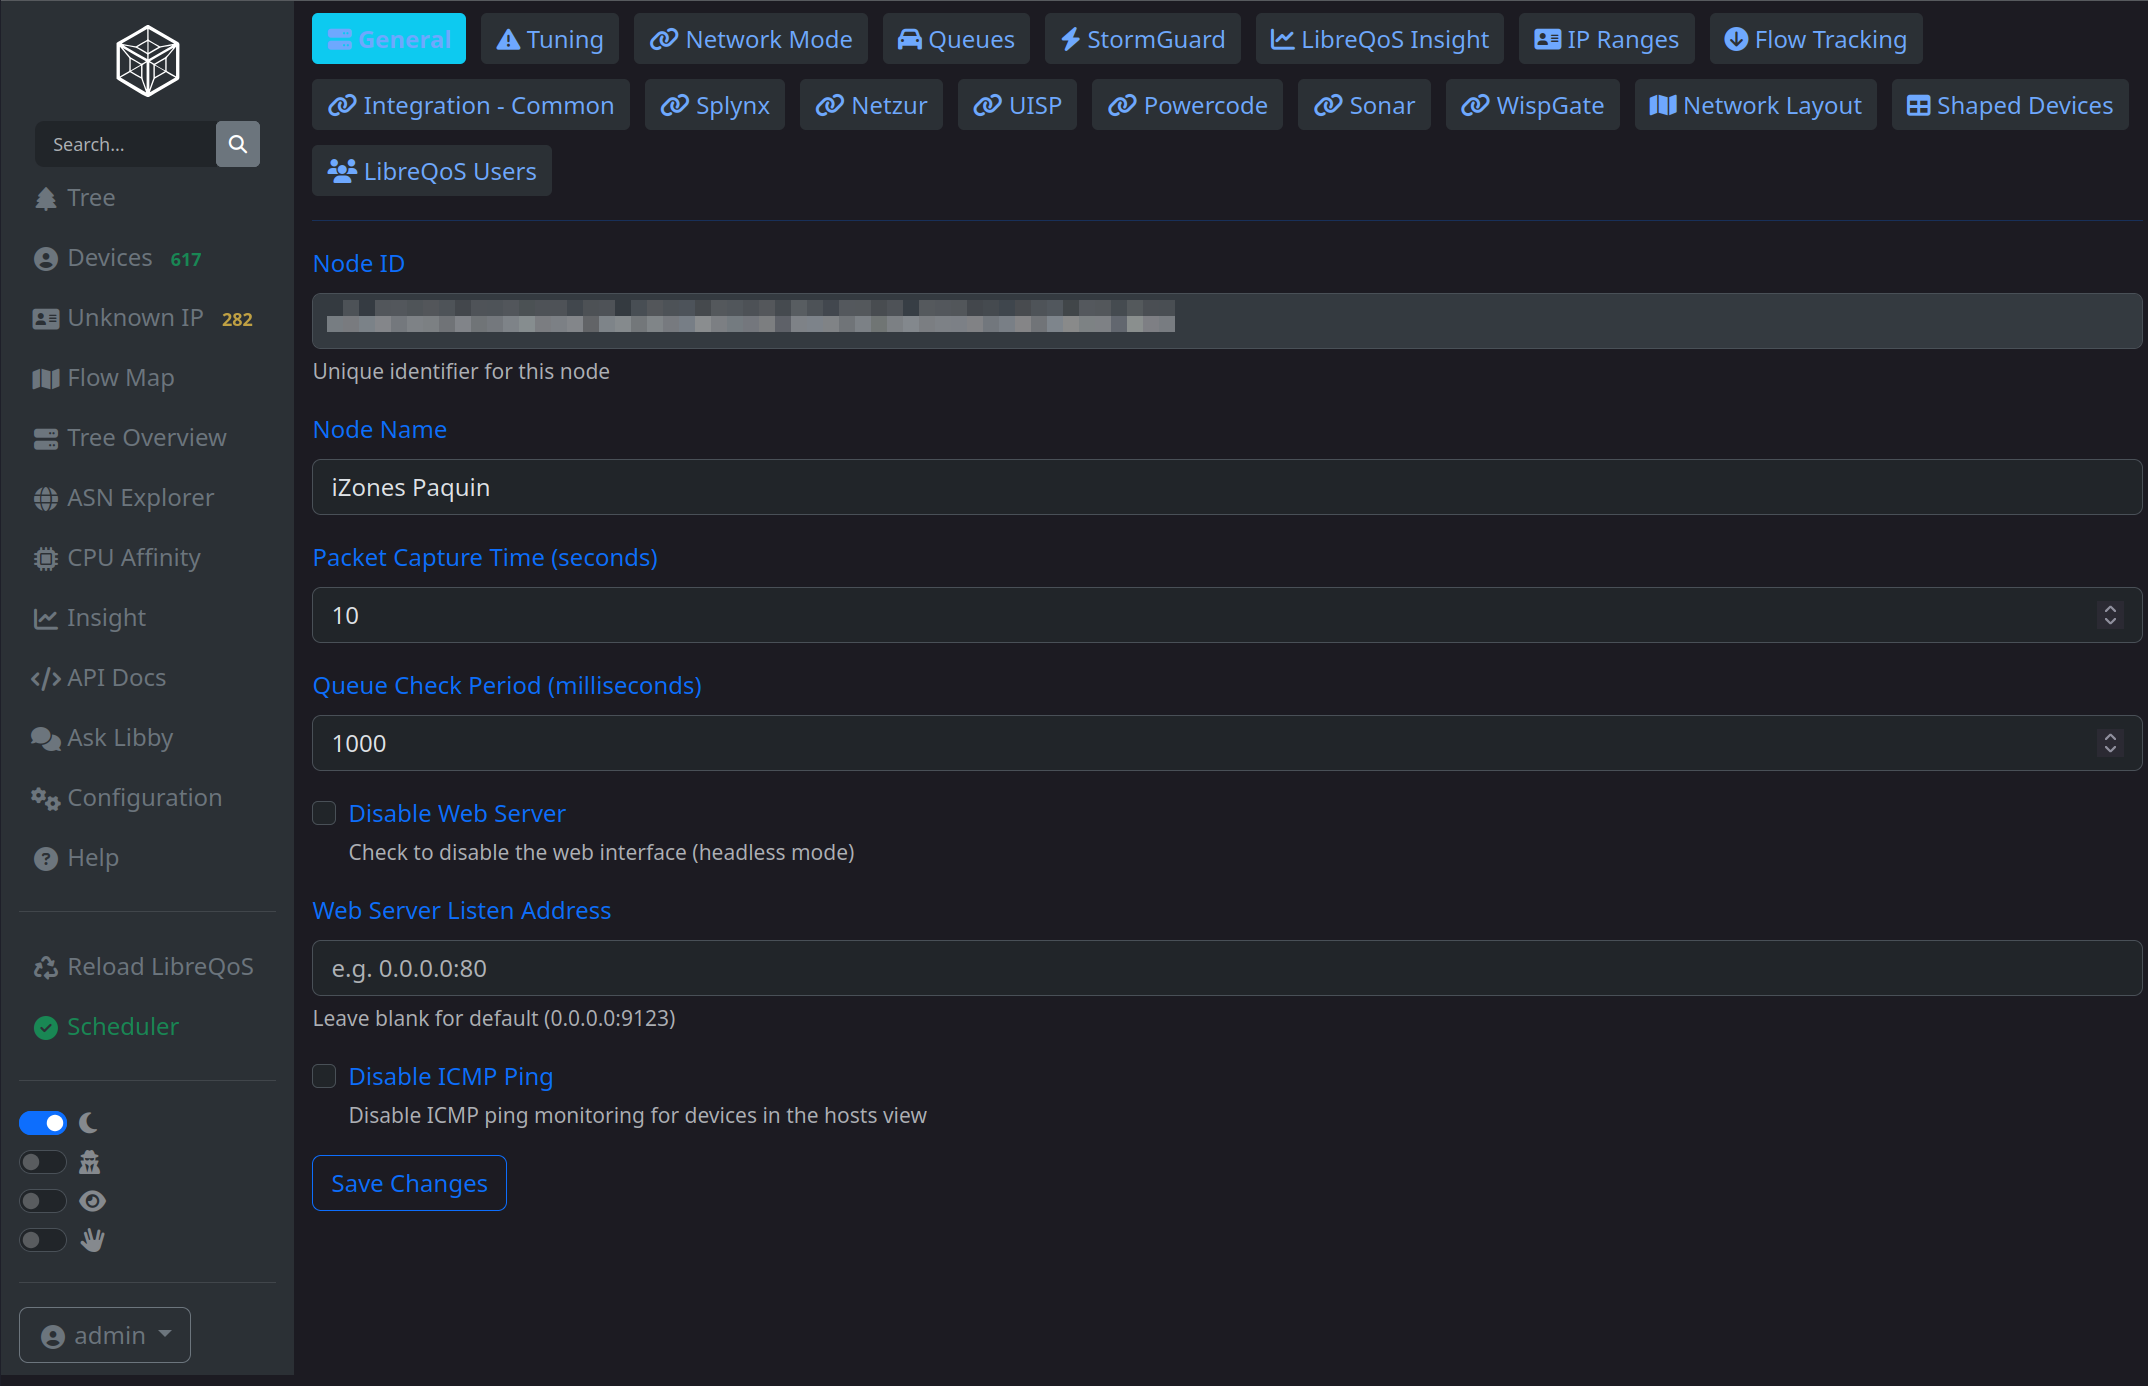The height and width of the screenshot is (1386, 2148).
Task: Switch to Network Mode tab
Action: pos(751,39)
